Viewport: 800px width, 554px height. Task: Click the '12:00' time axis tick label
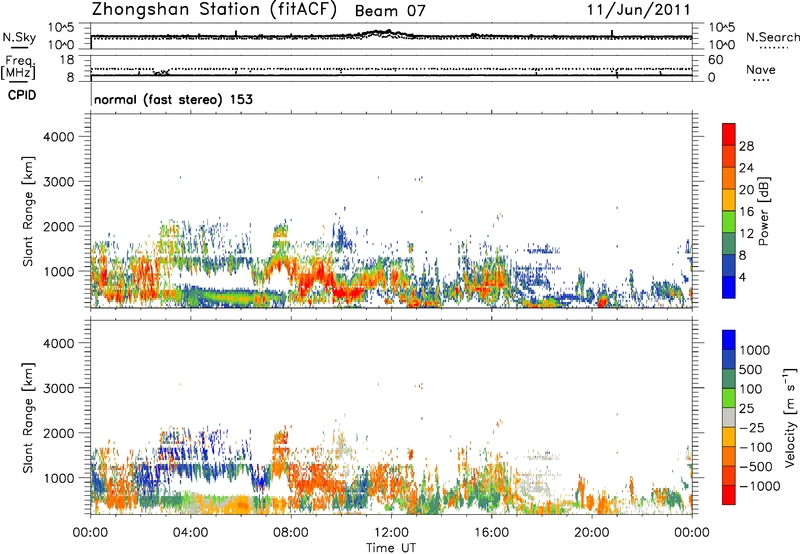[391, 533]
